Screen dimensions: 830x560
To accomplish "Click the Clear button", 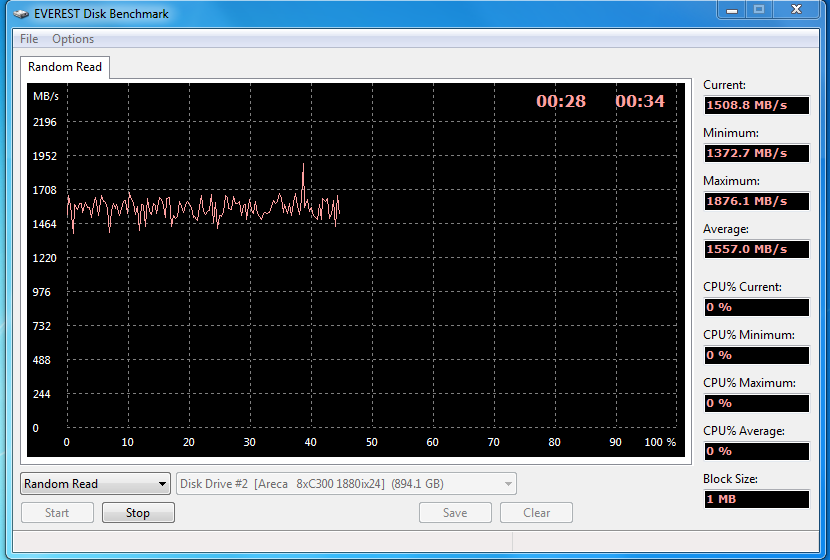I will [536, 513].
